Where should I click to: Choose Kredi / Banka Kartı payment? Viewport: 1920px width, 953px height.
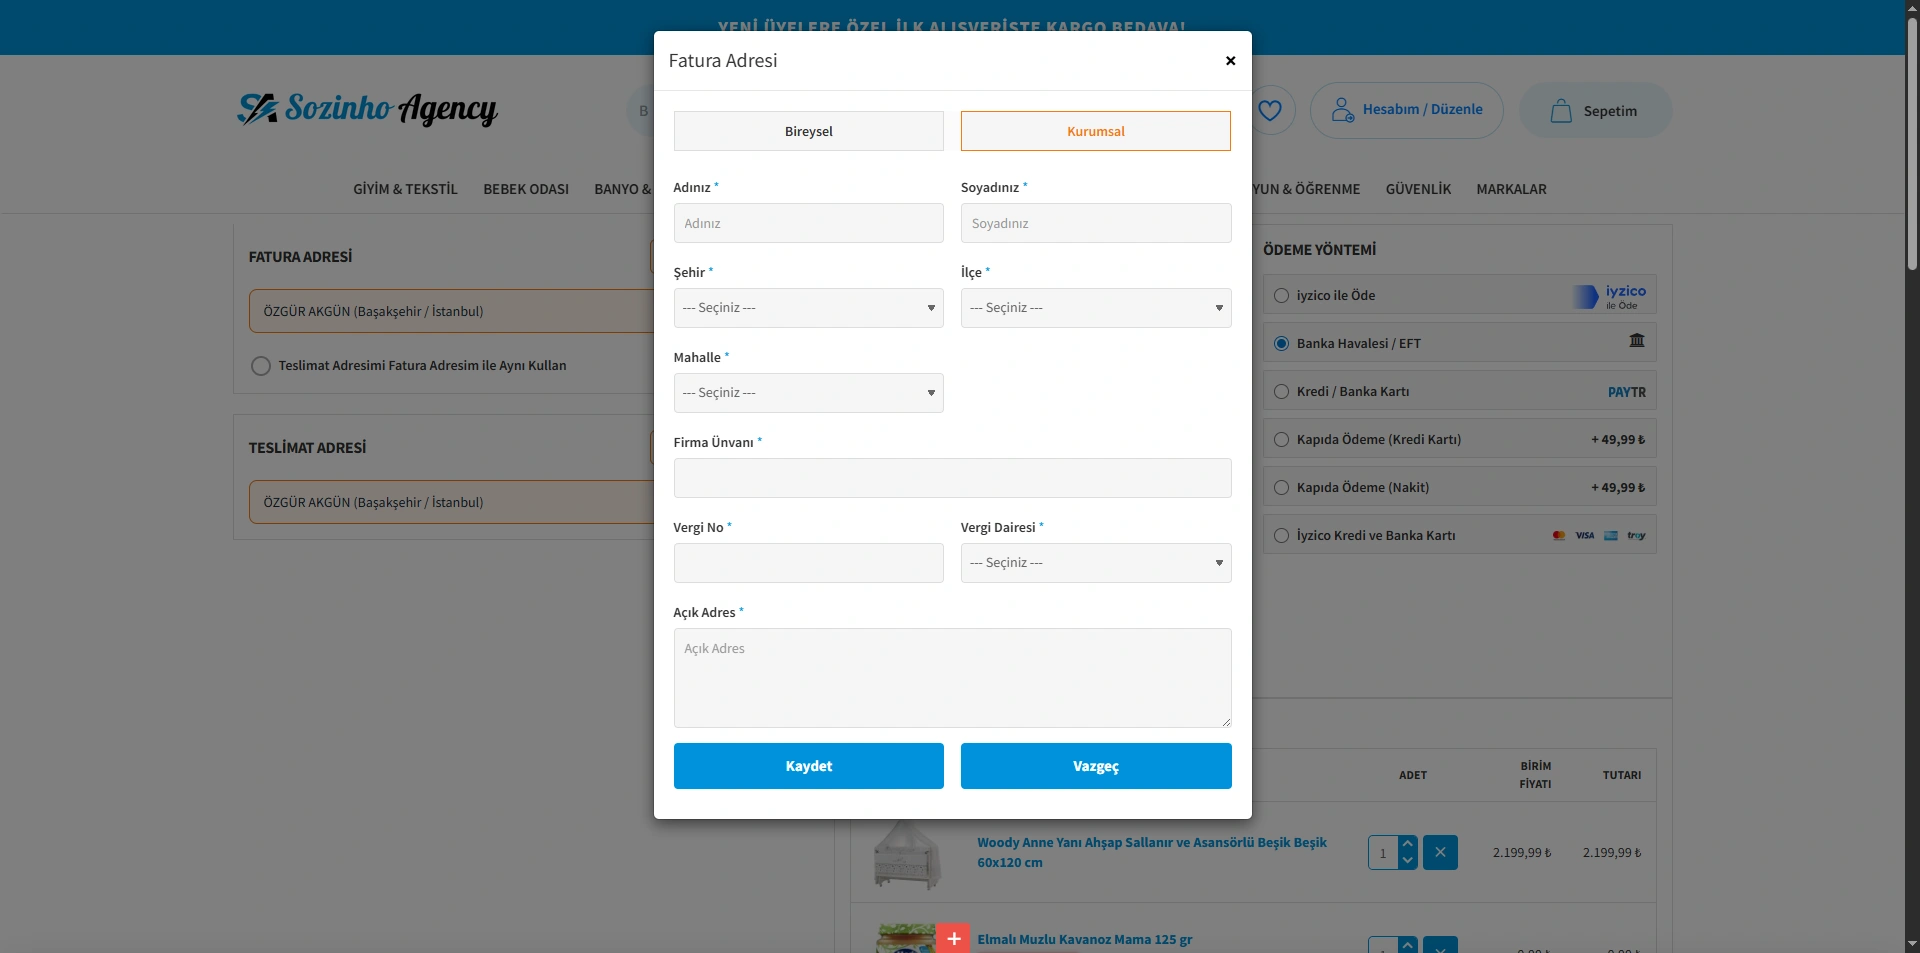click(1281, 392)
